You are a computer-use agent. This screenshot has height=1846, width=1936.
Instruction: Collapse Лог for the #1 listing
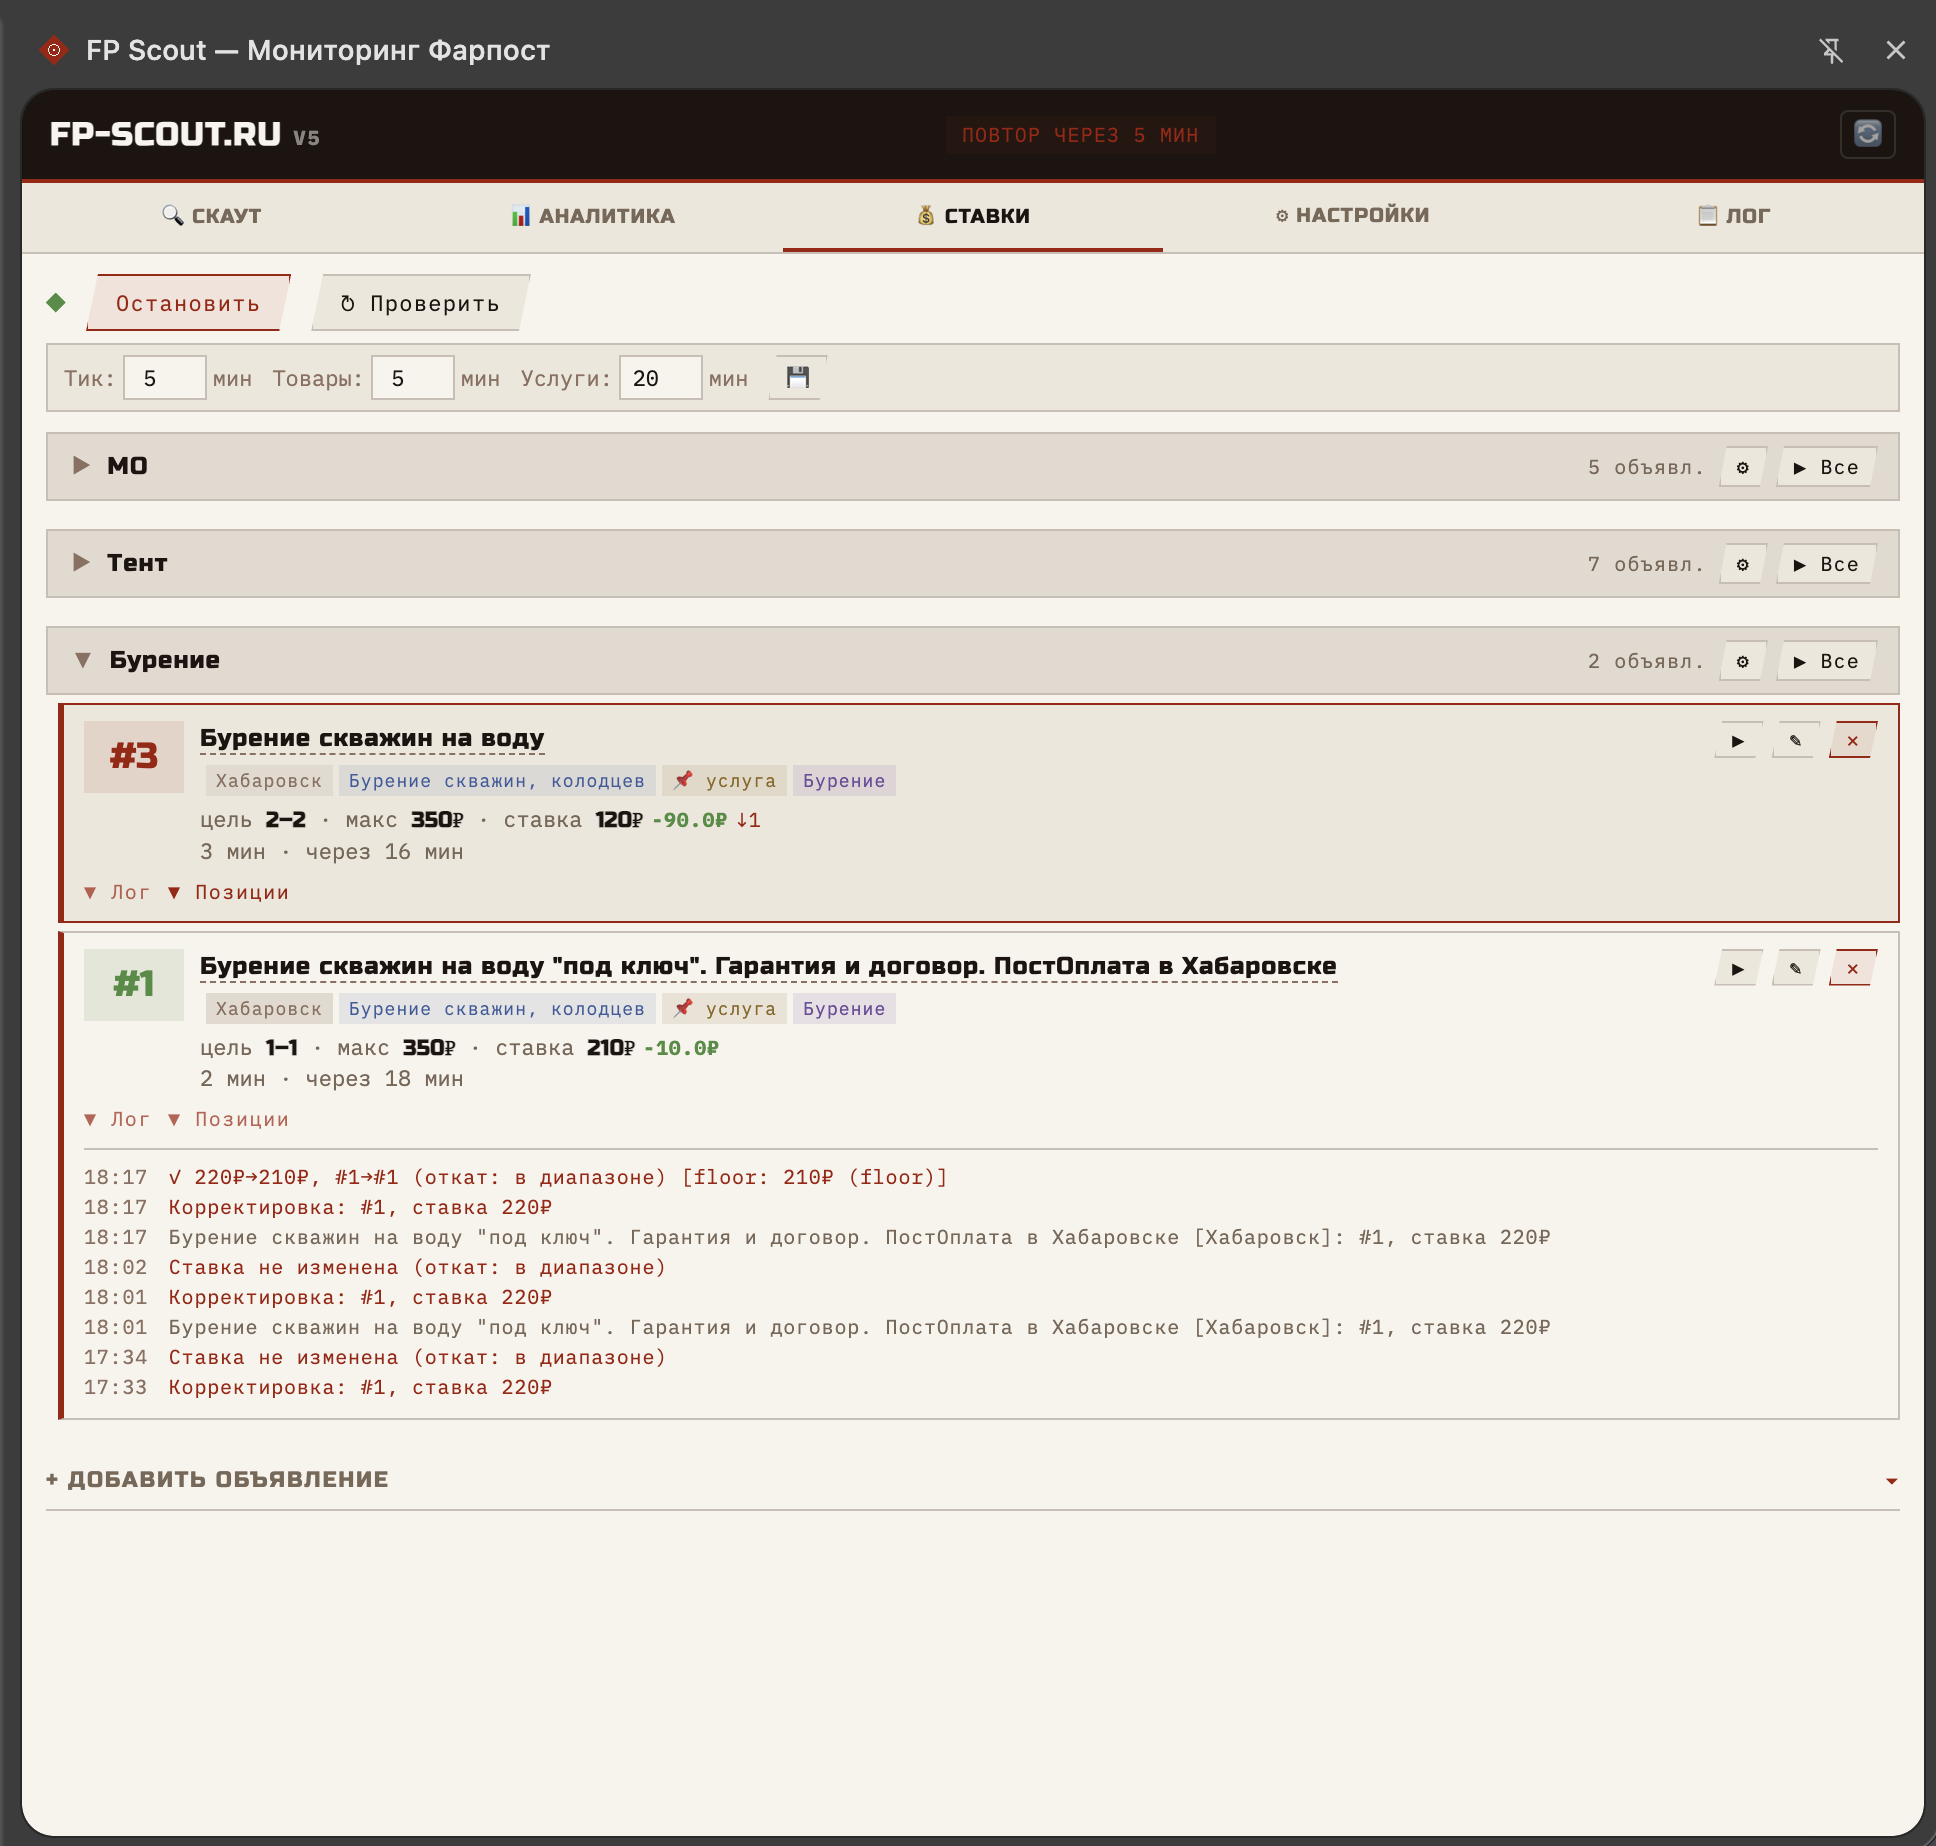[x=118, y=1119]
